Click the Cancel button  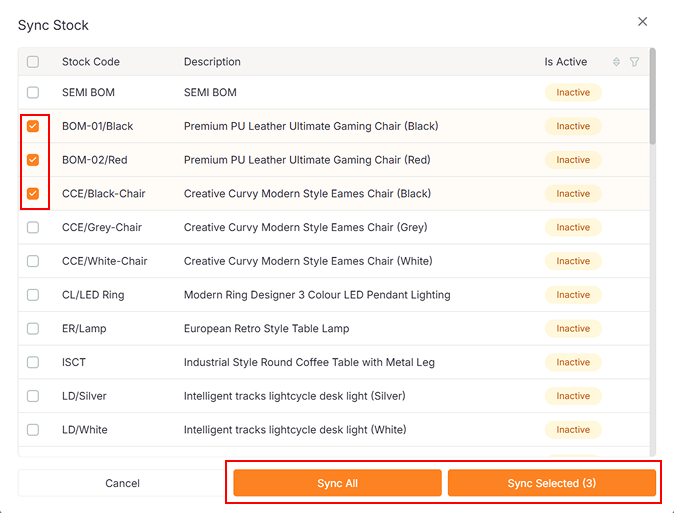click(x=123, y=484)
